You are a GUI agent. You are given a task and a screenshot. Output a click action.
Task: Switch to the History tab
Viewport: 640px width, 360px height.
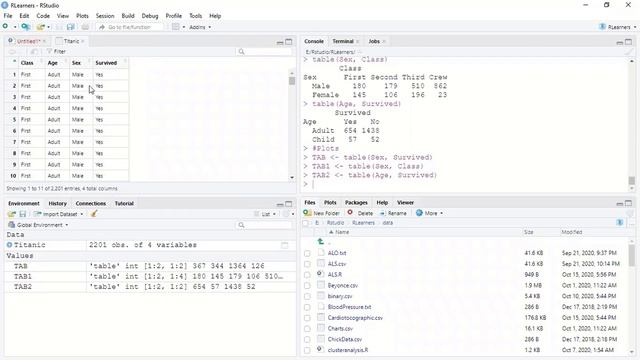click(58, 203)
